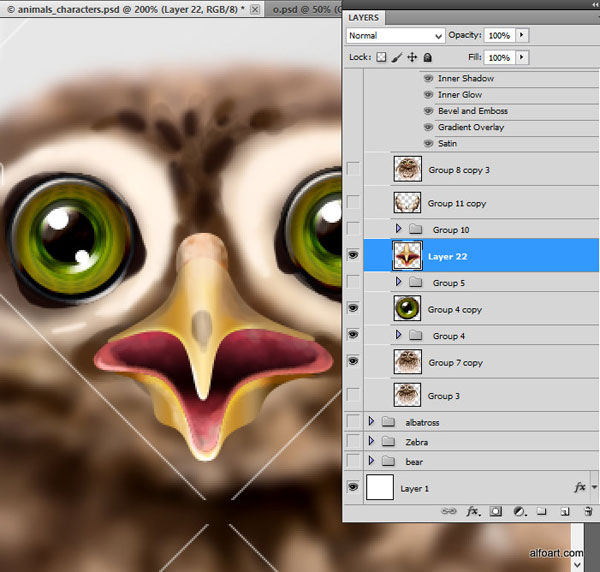Select Group 4 copy eye thumbnail
The height and width of the screenshot is (572, 600).
(408, 308)
